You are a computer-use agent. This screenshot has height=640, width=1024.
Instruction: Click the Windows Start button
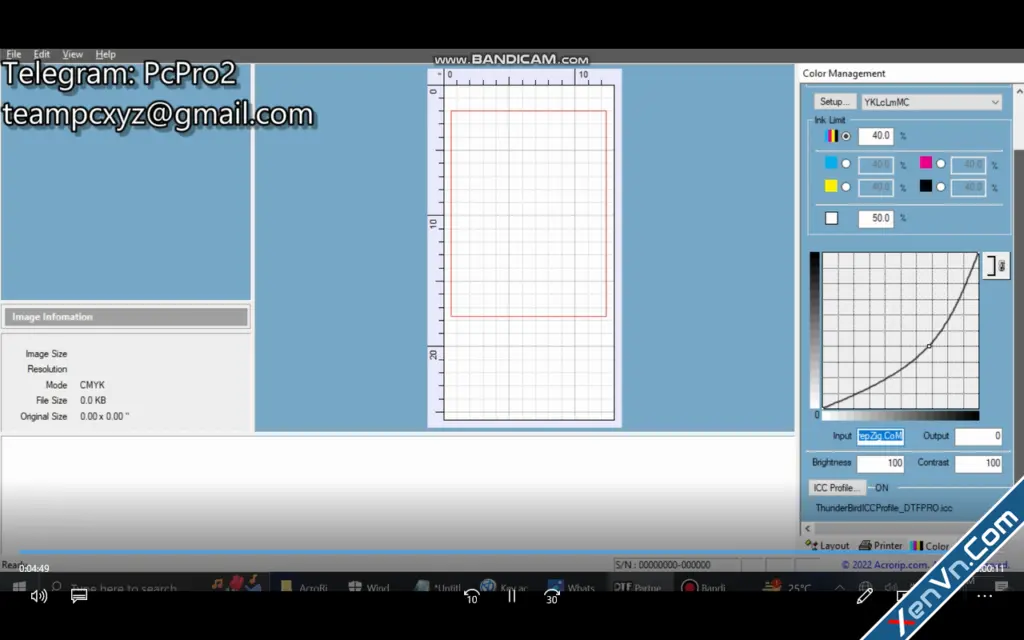click(19, 587)
